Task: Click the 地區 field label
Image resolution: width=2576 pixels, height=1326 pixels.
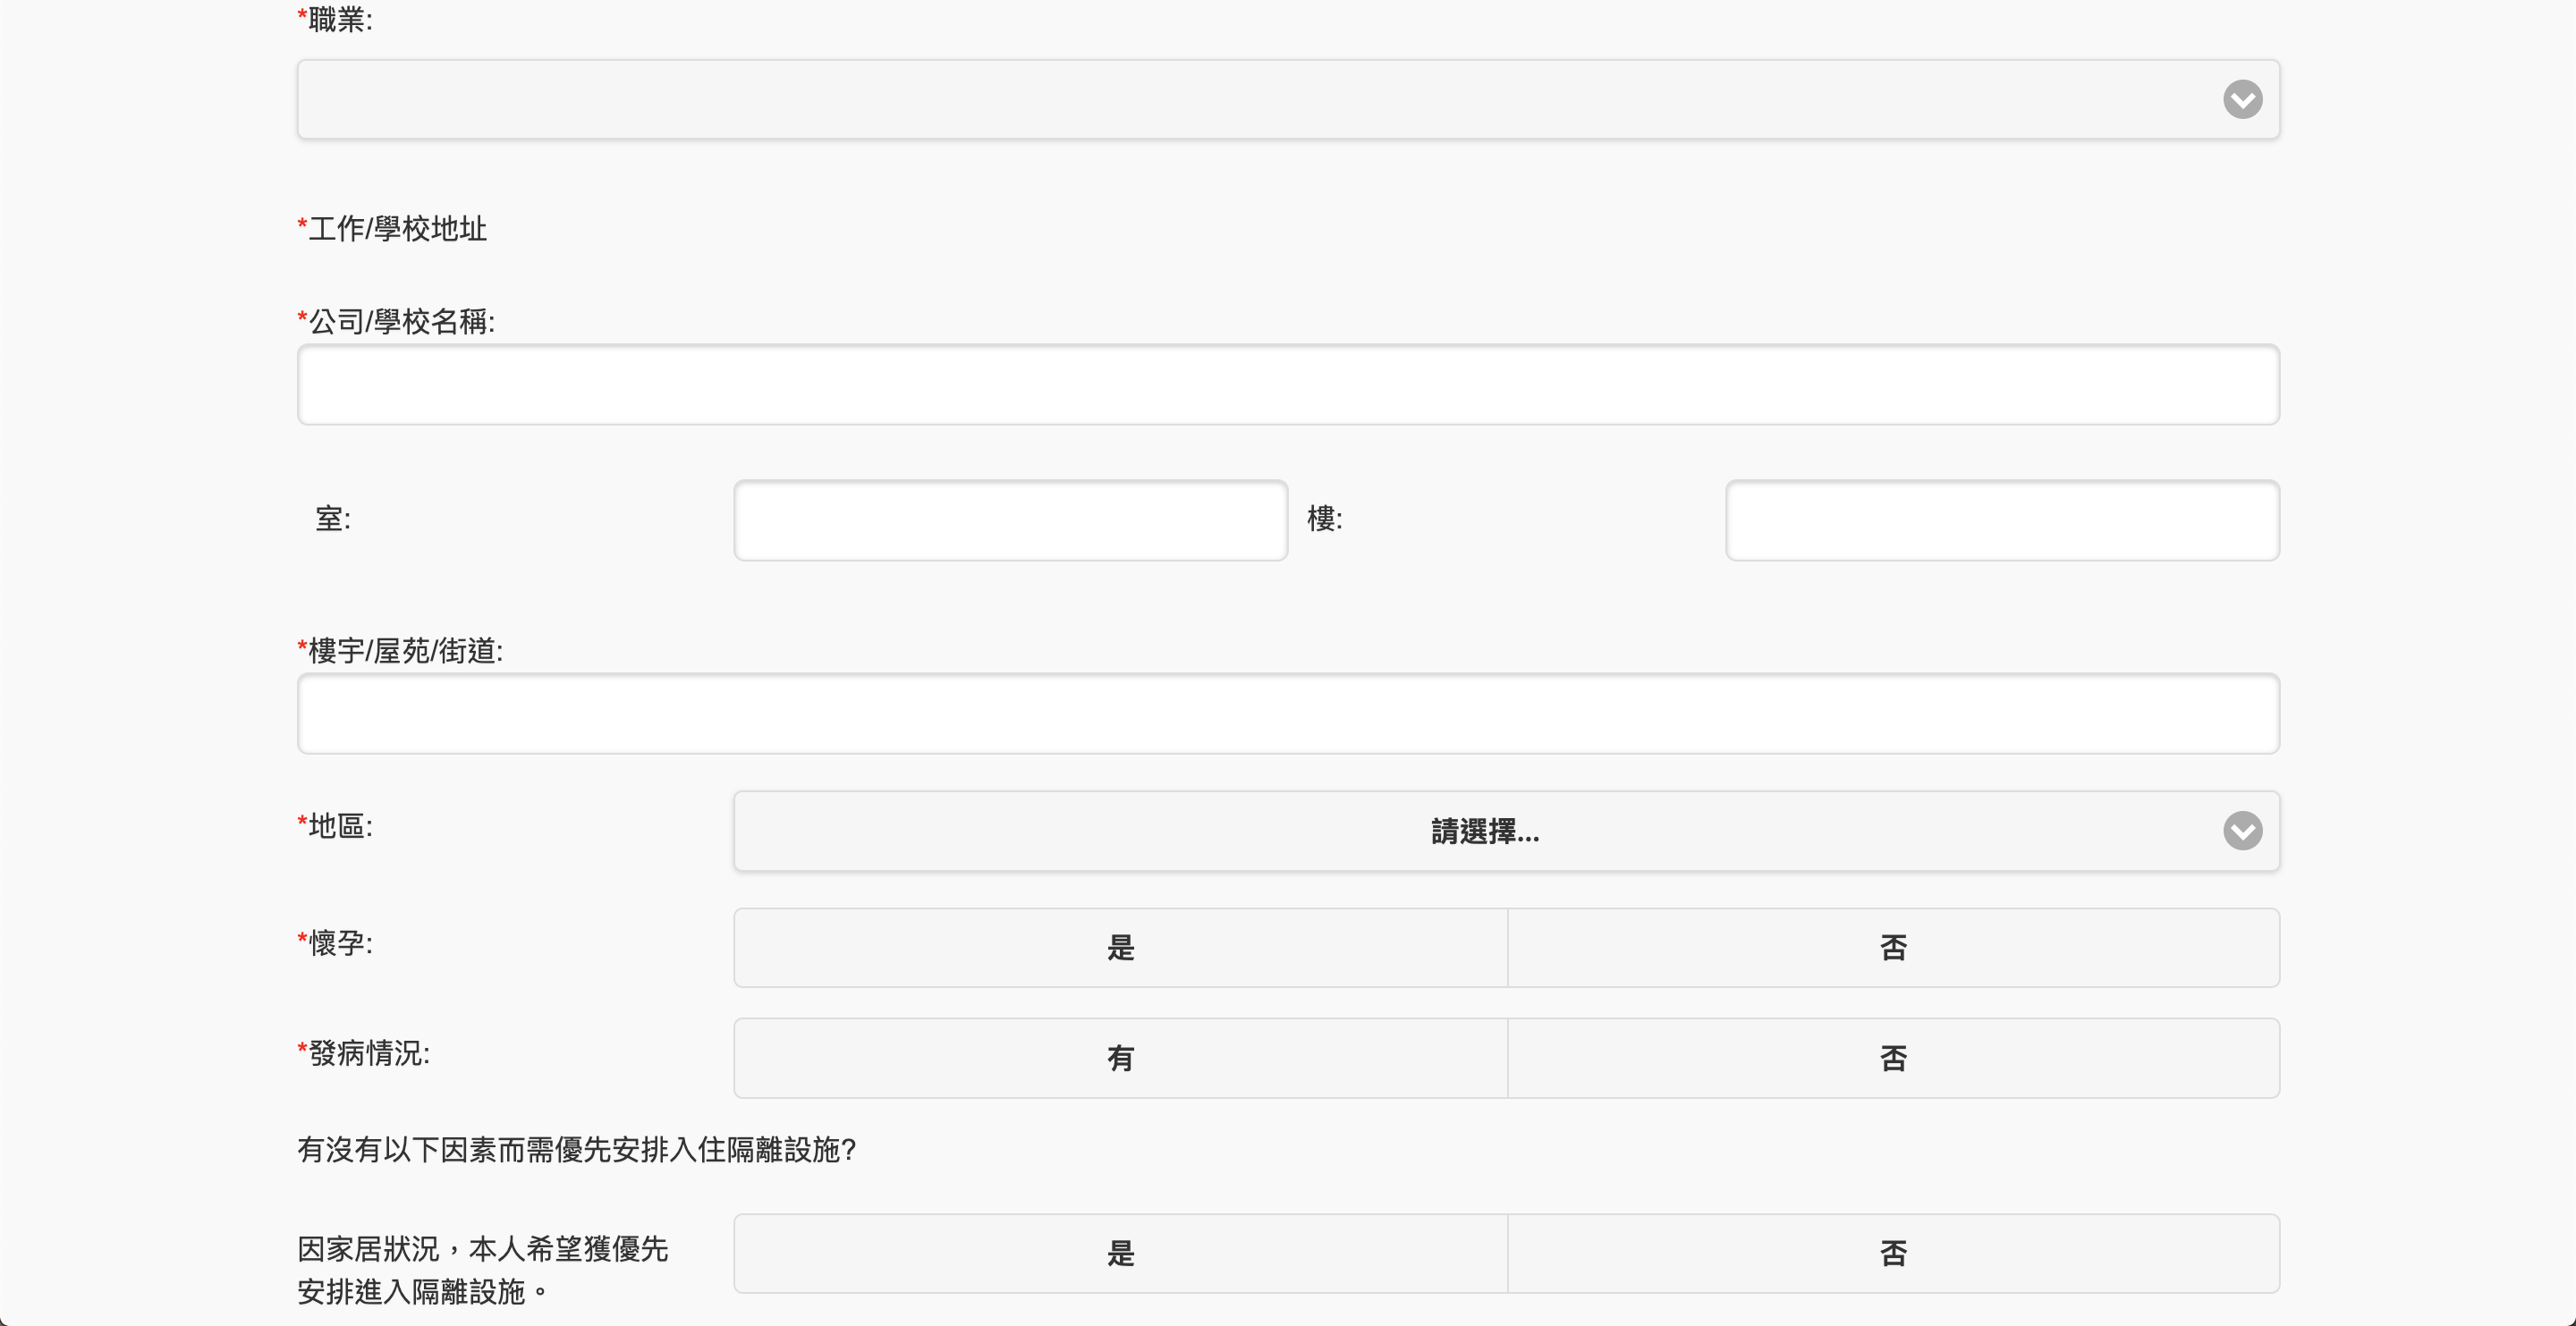Action: click(338, 826)
